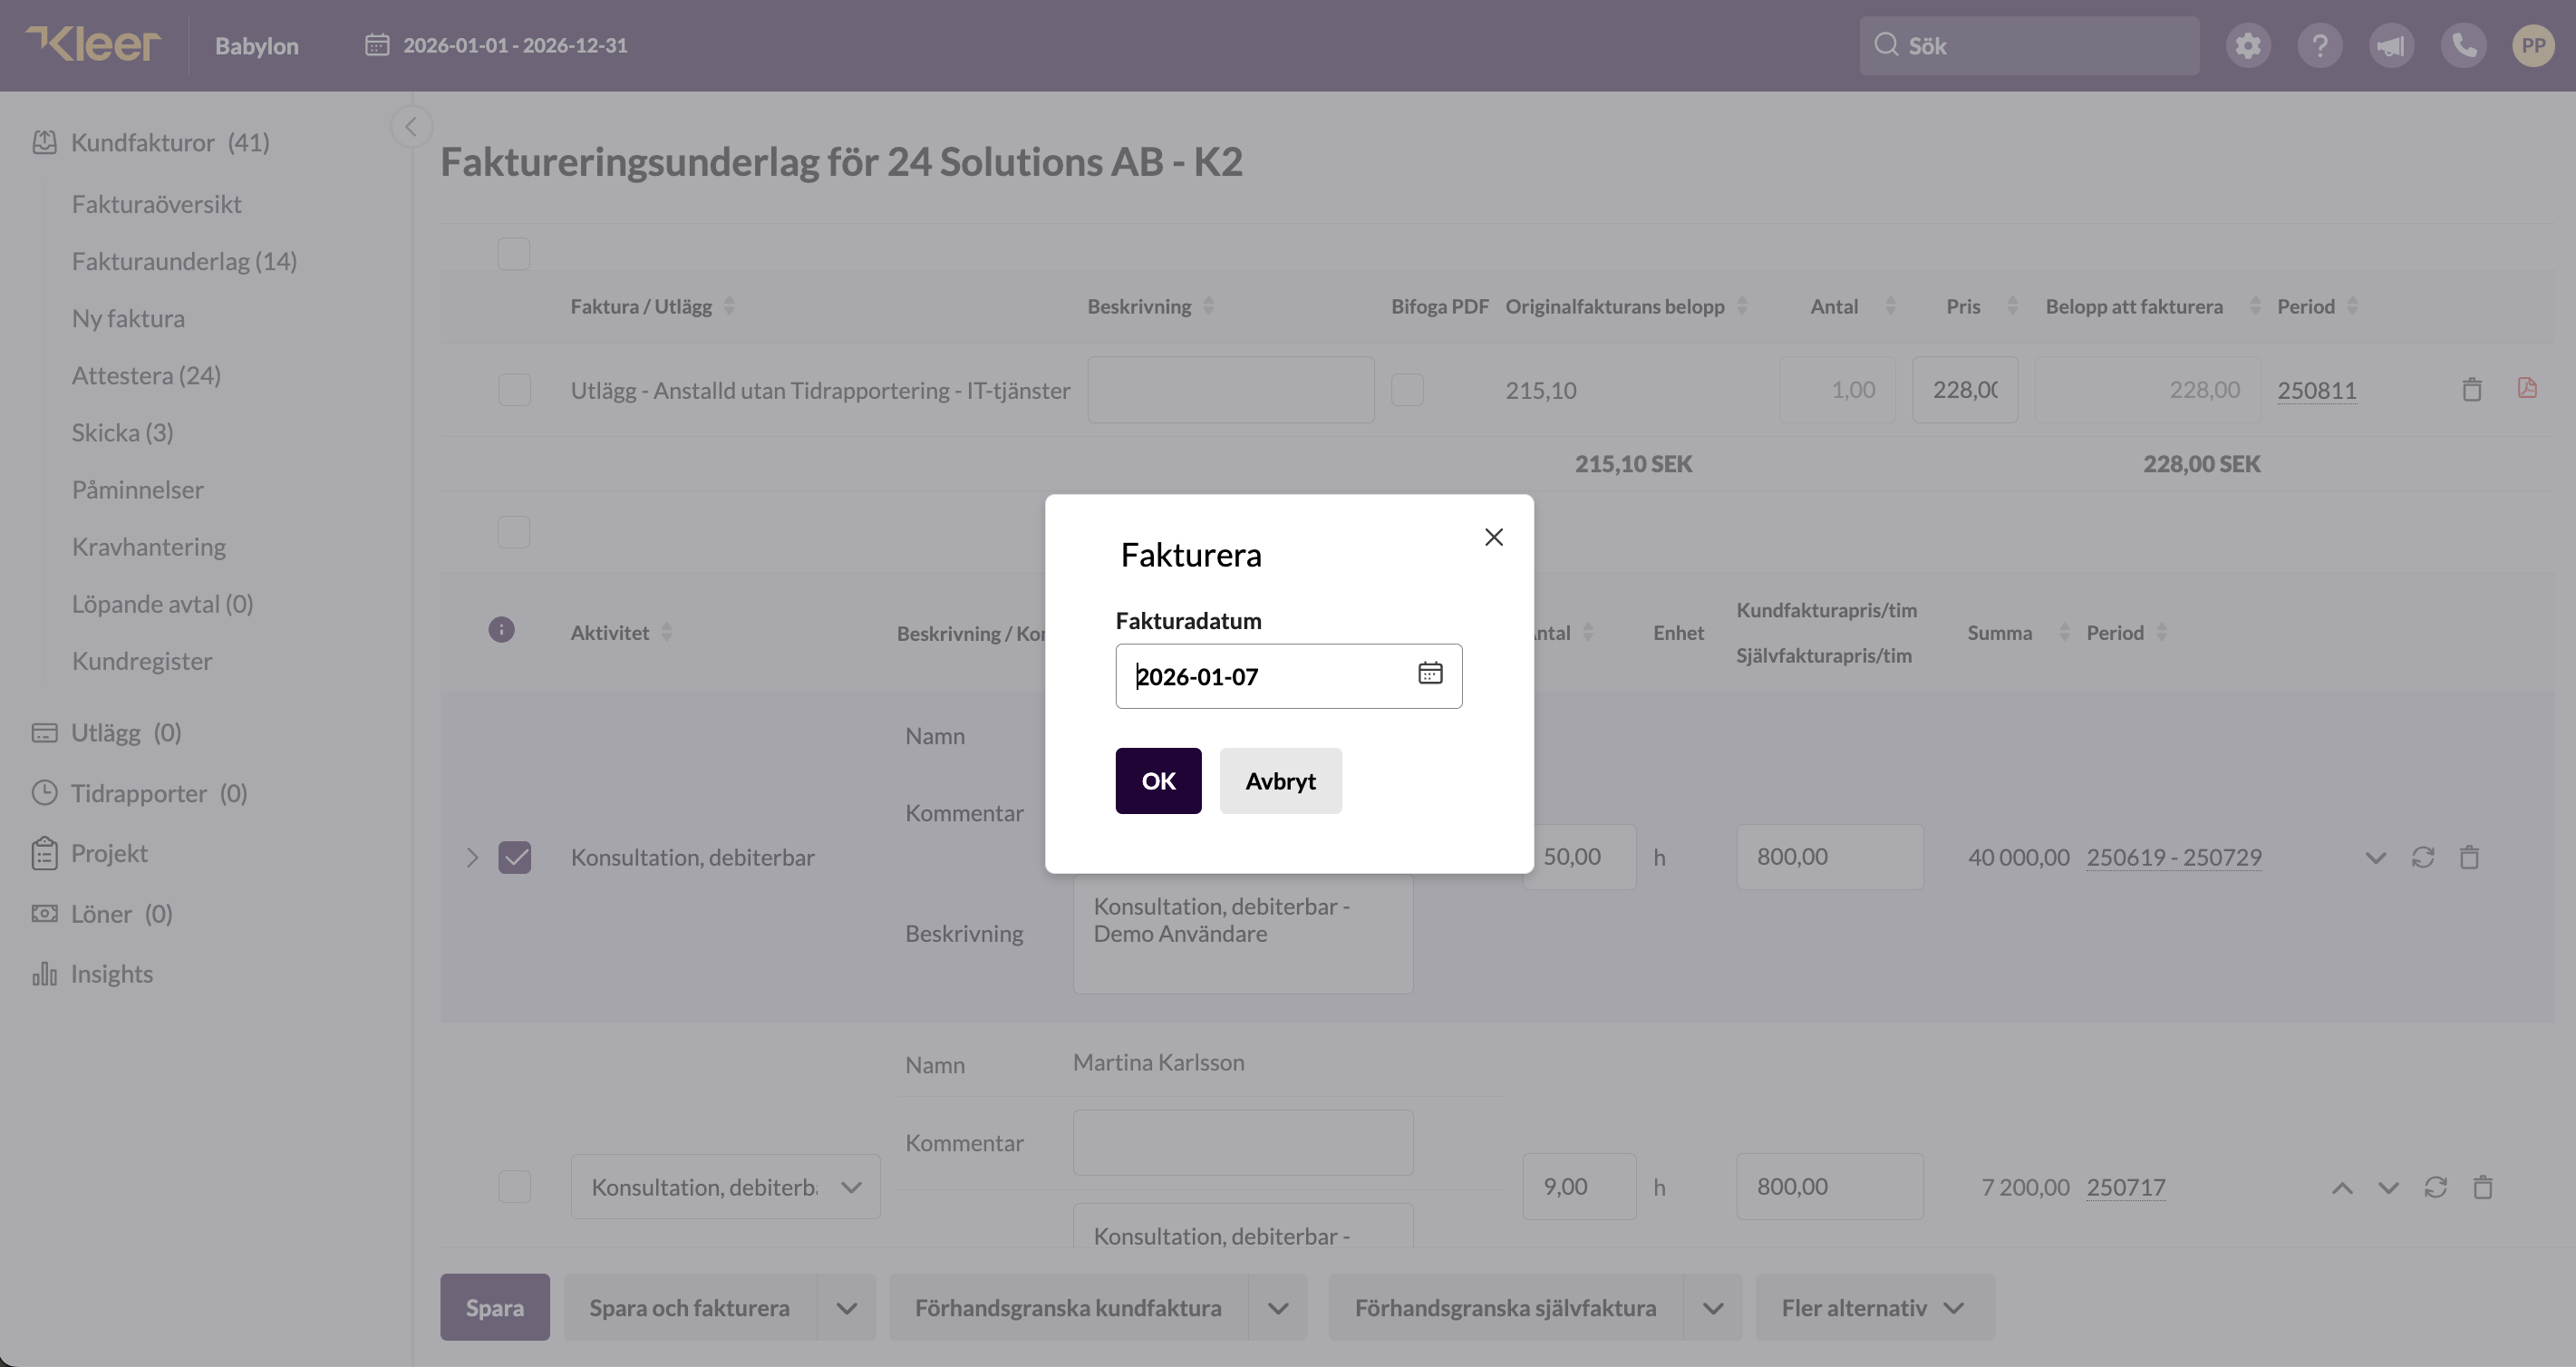Refresh the 40 000,00 row
This screenshot has width=2576, height=1367.
pos(2423,857)
